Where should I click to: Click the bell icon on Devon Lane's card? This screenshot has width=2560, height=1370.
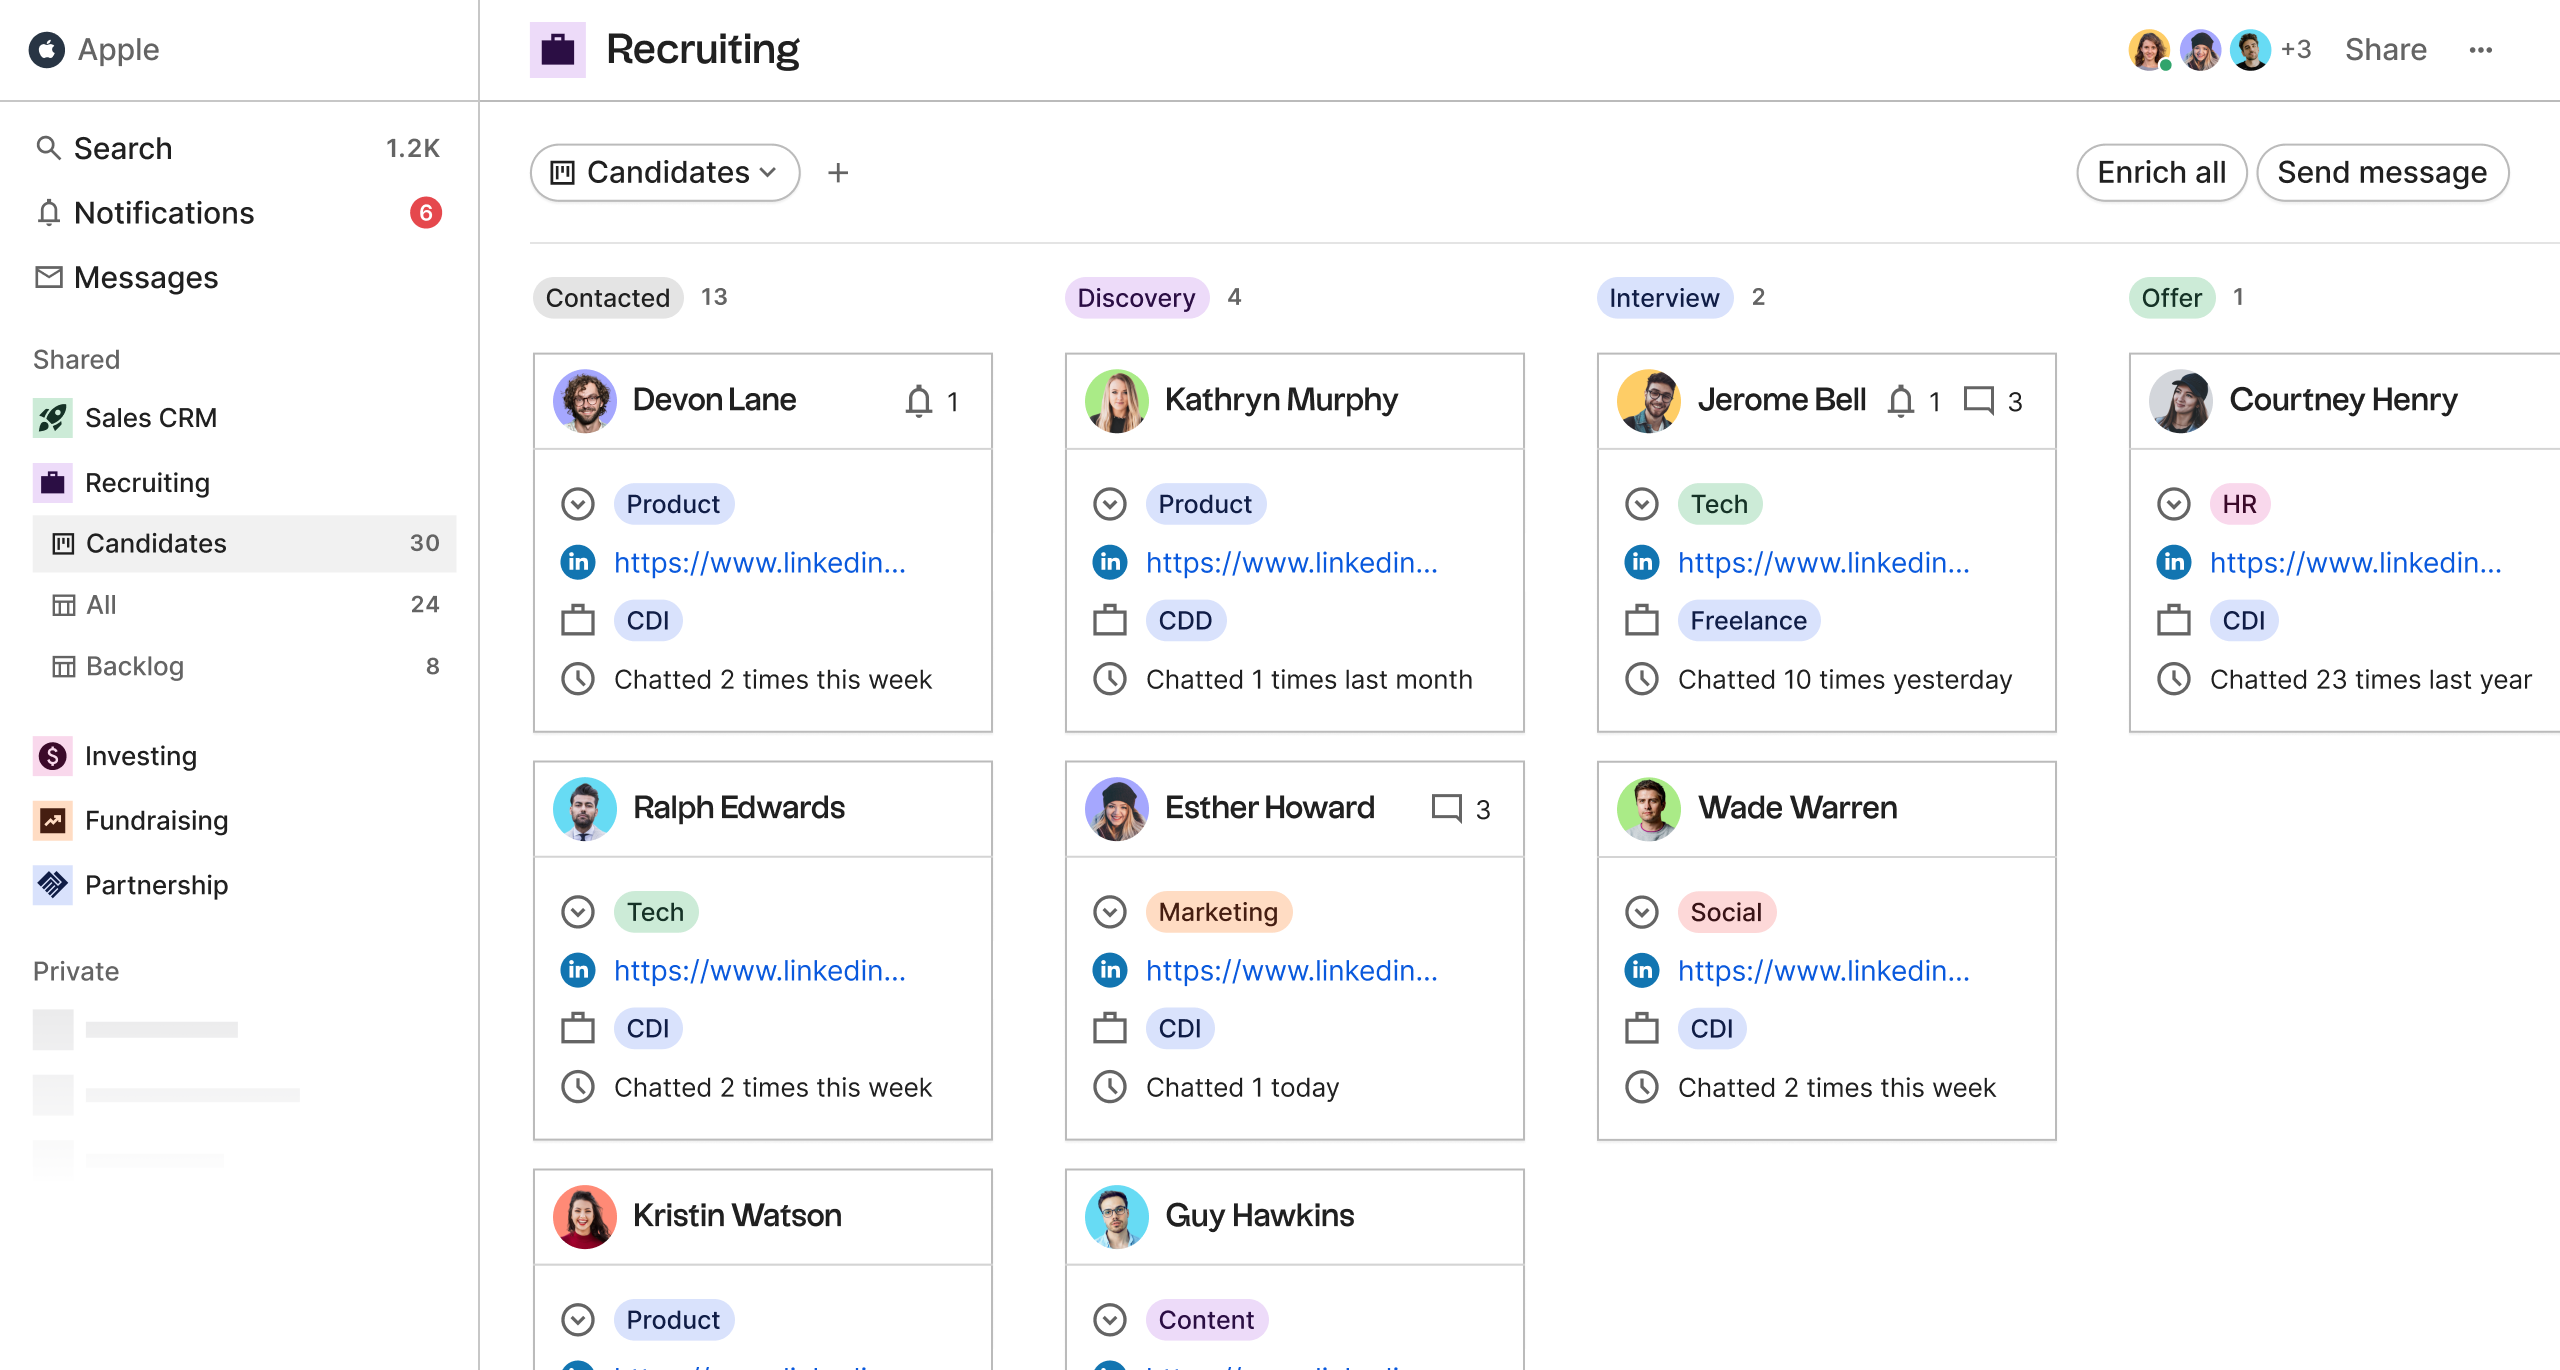pyautogui.click(x=918, y=401)
